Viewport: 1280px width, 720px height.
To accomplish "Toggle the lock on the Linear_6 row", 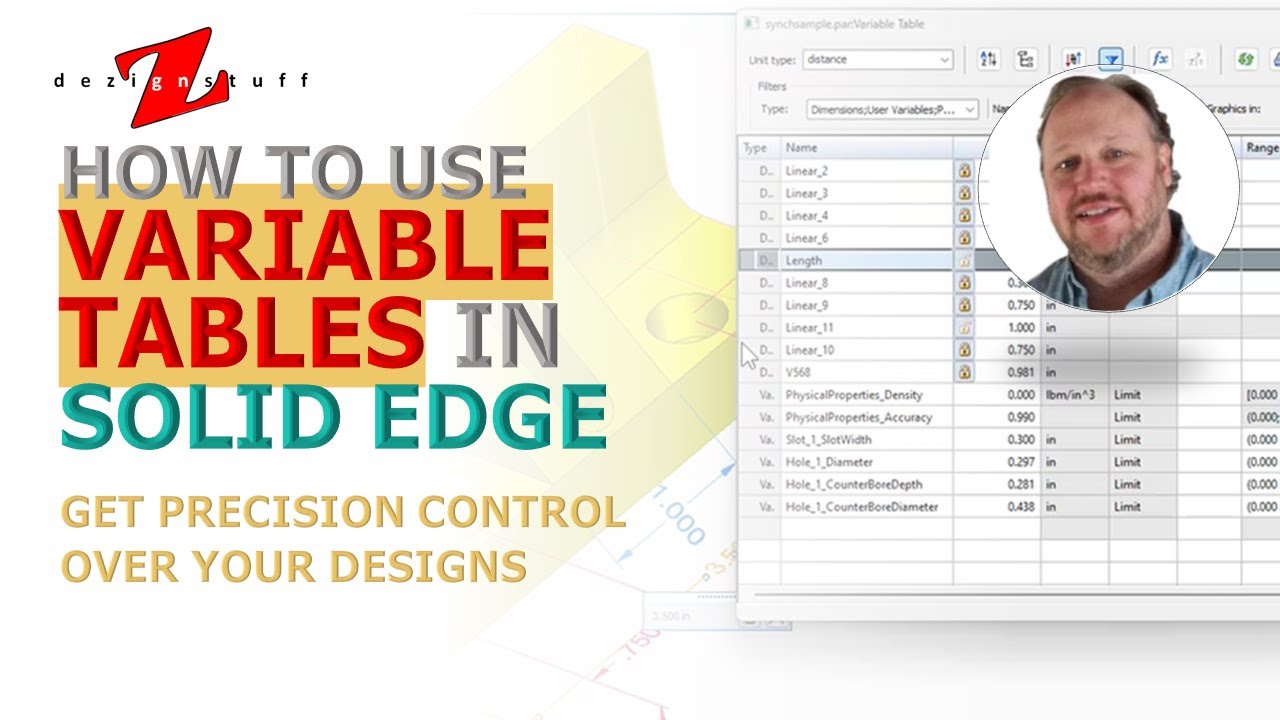I will tap(964, 238).
